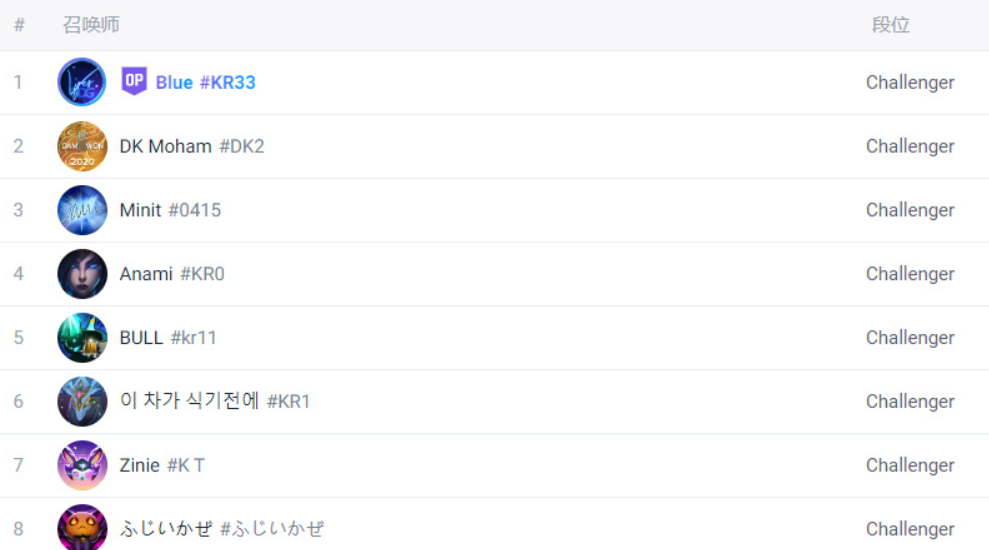Click the 段位 column header
The image size is (989, 550).
pyautogui.click(x=891, y=25)
